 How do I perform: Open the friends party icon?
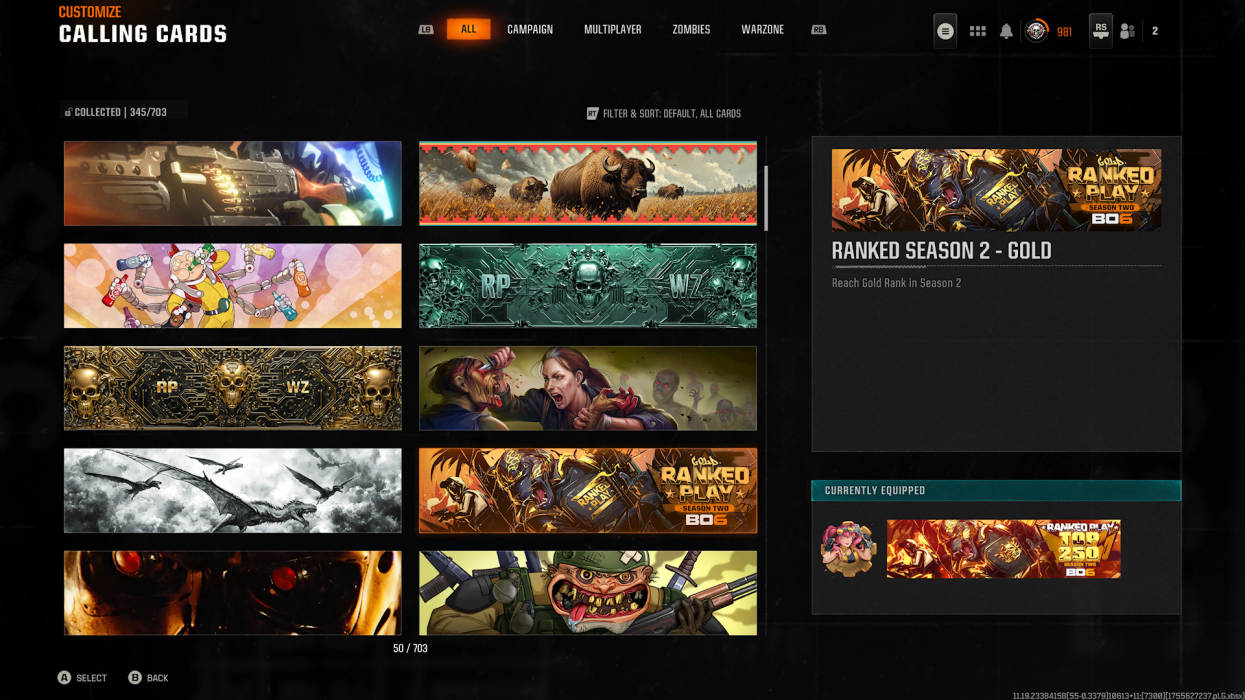coord(1128,31)
